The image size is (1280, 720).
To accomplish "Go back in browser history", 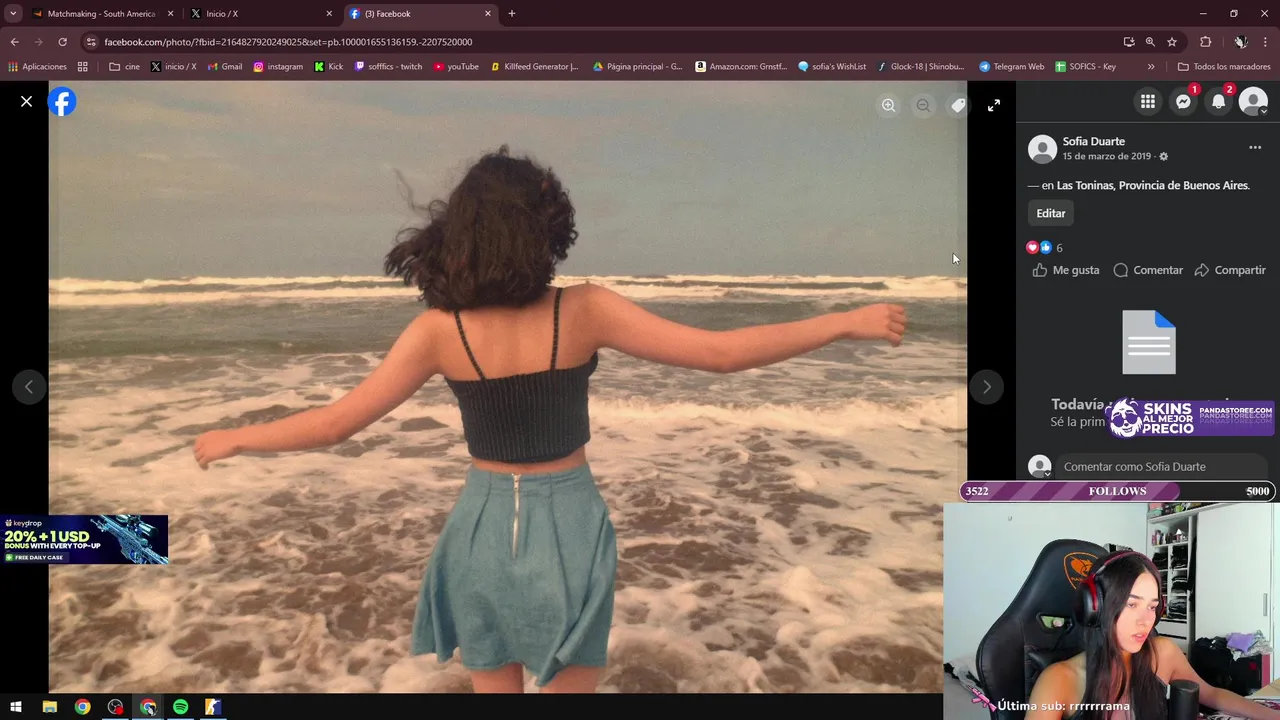I will point(14,42).
